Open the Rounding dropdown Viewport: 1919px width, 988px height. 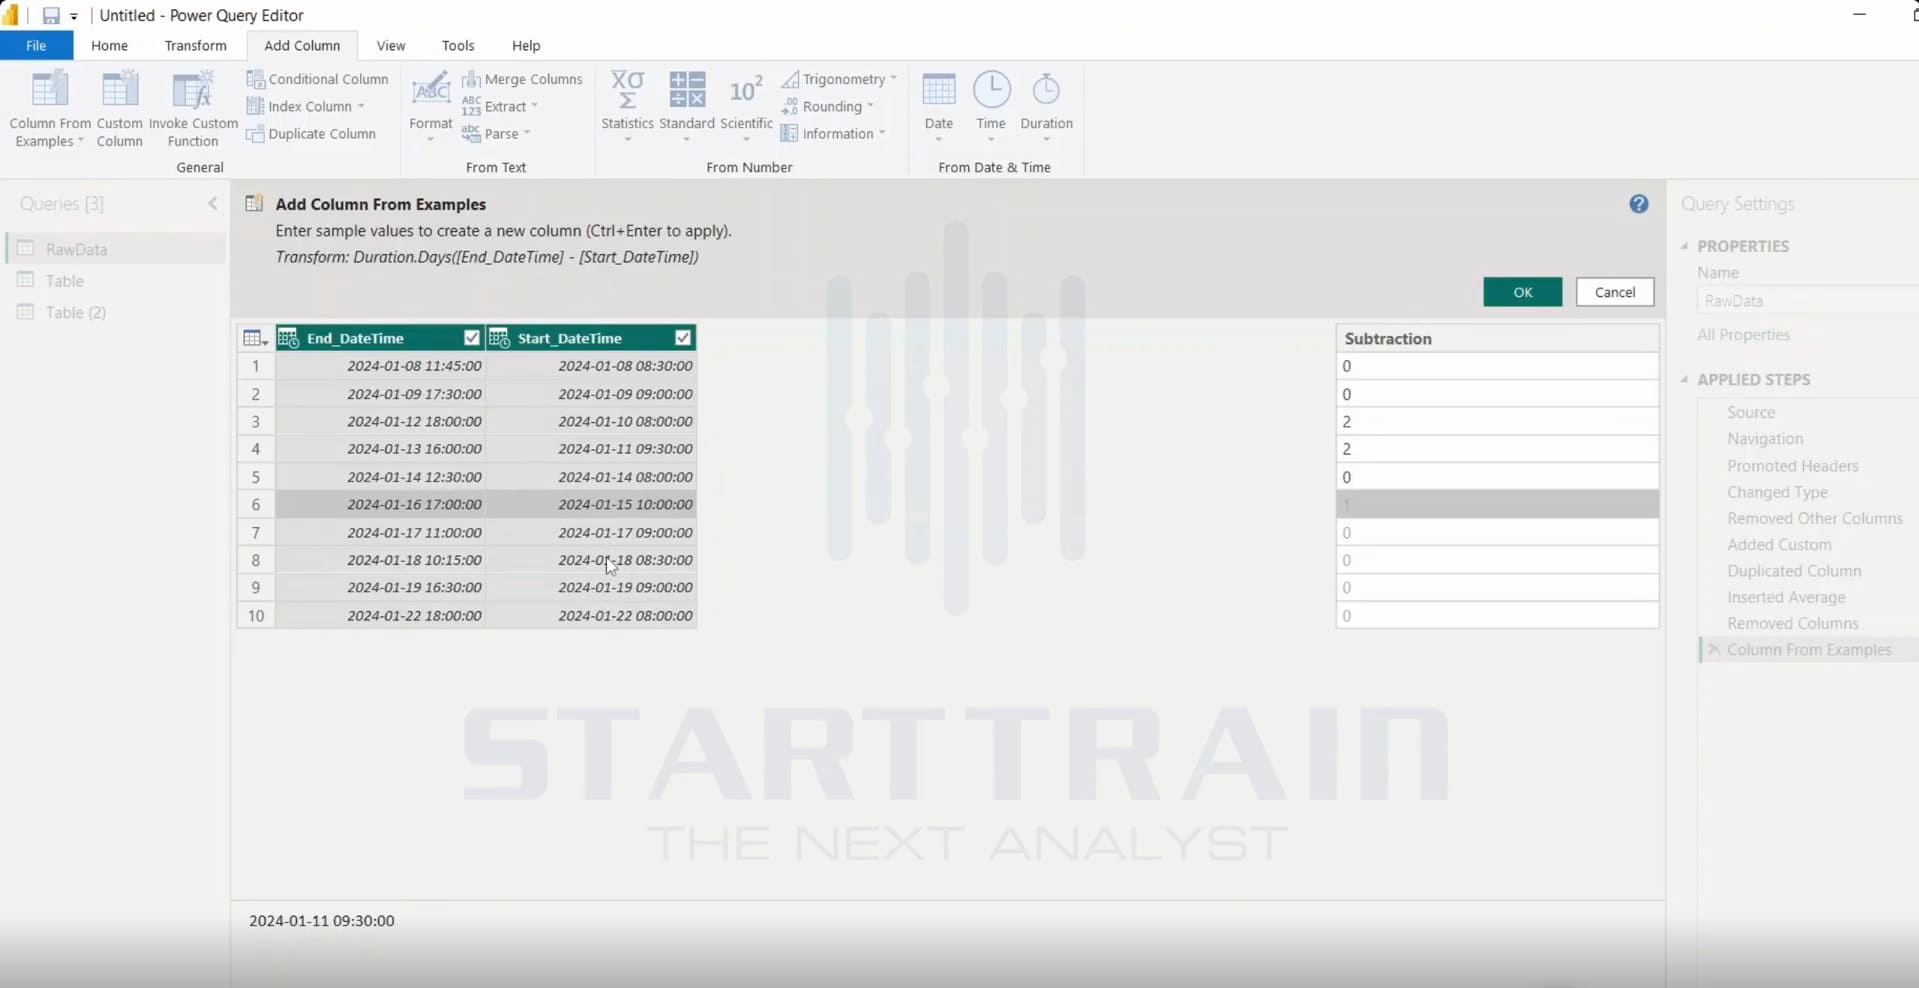(x=827, y=106)
